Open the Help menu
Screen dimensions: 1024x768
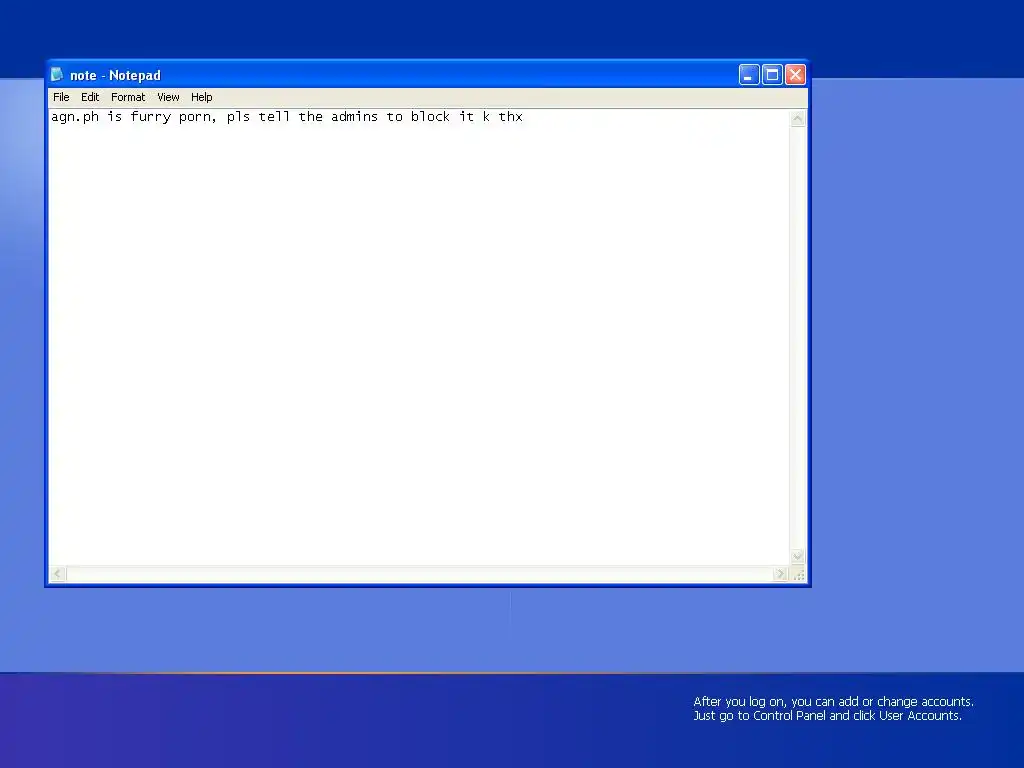pyautogui.click(x=202, y=97)
